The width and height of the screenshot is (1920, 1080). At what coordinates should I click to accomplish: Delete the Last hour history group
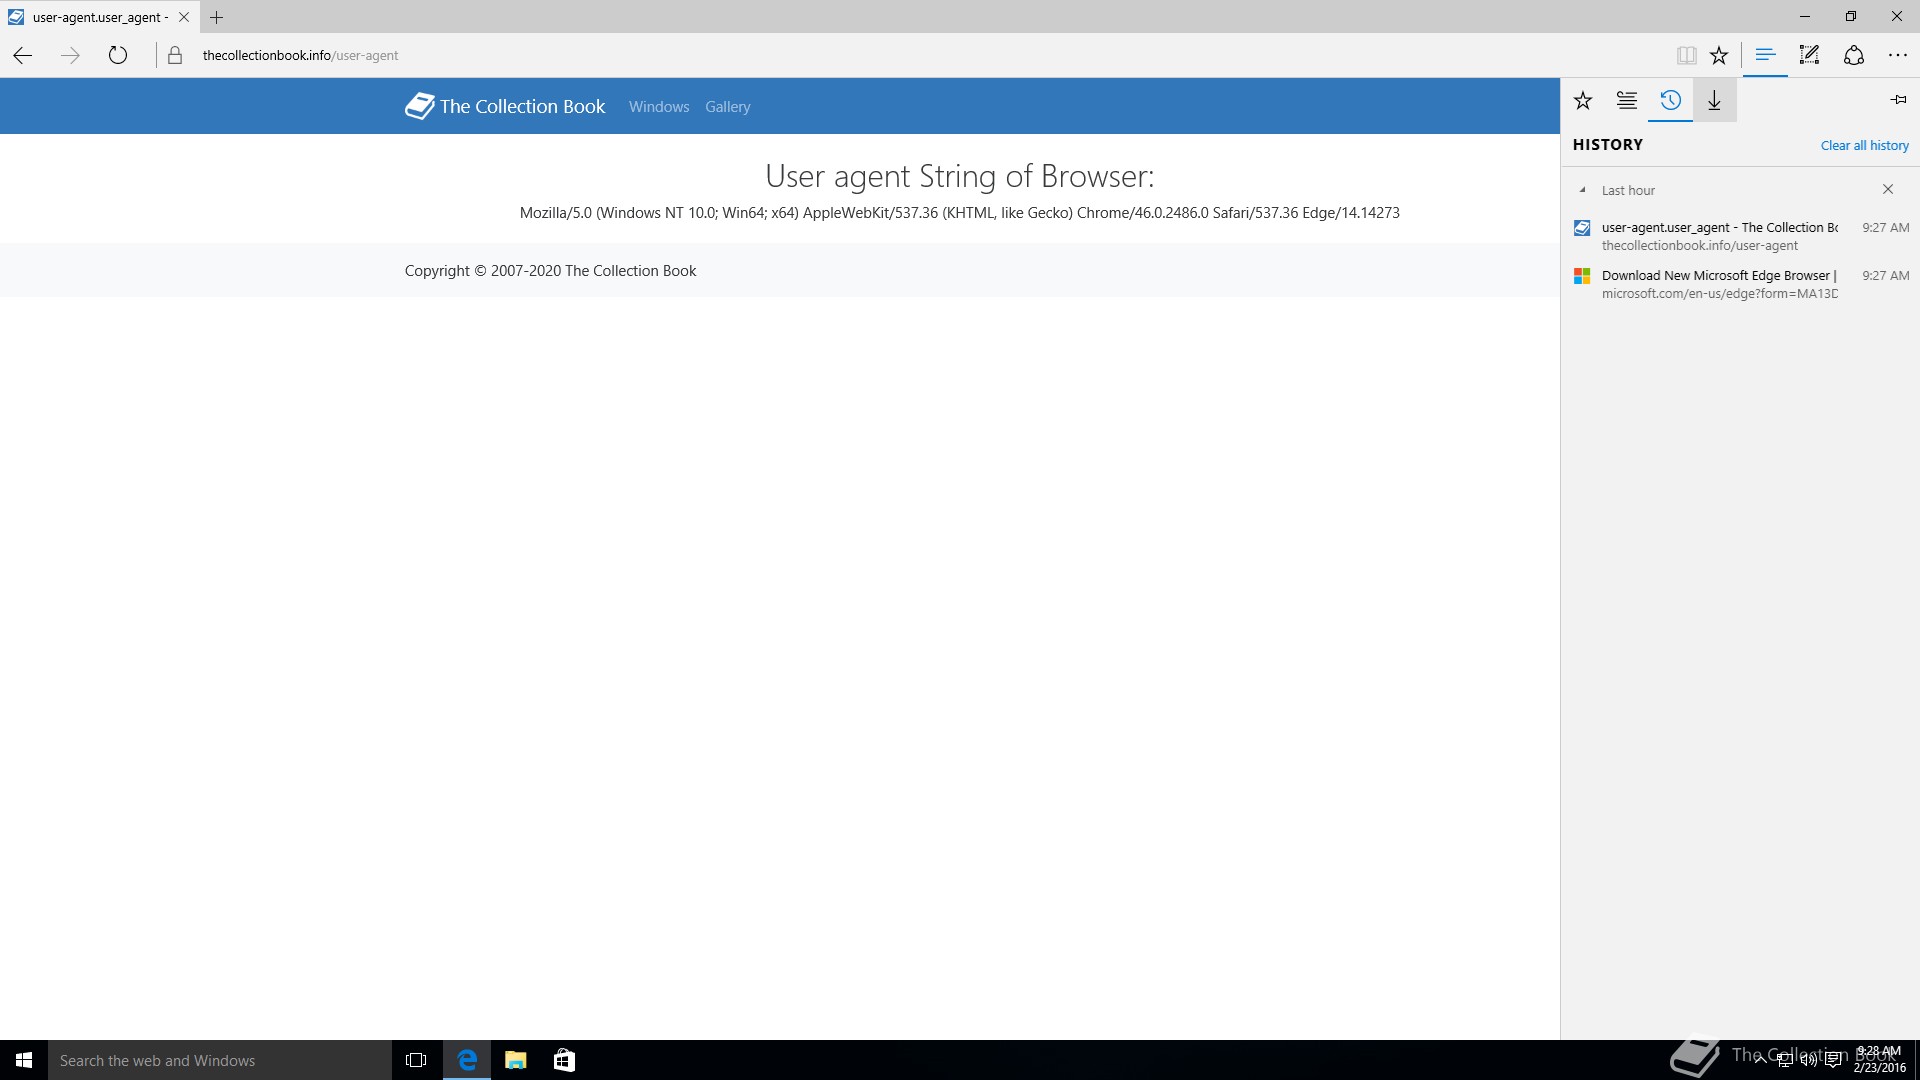point(1888,189)
